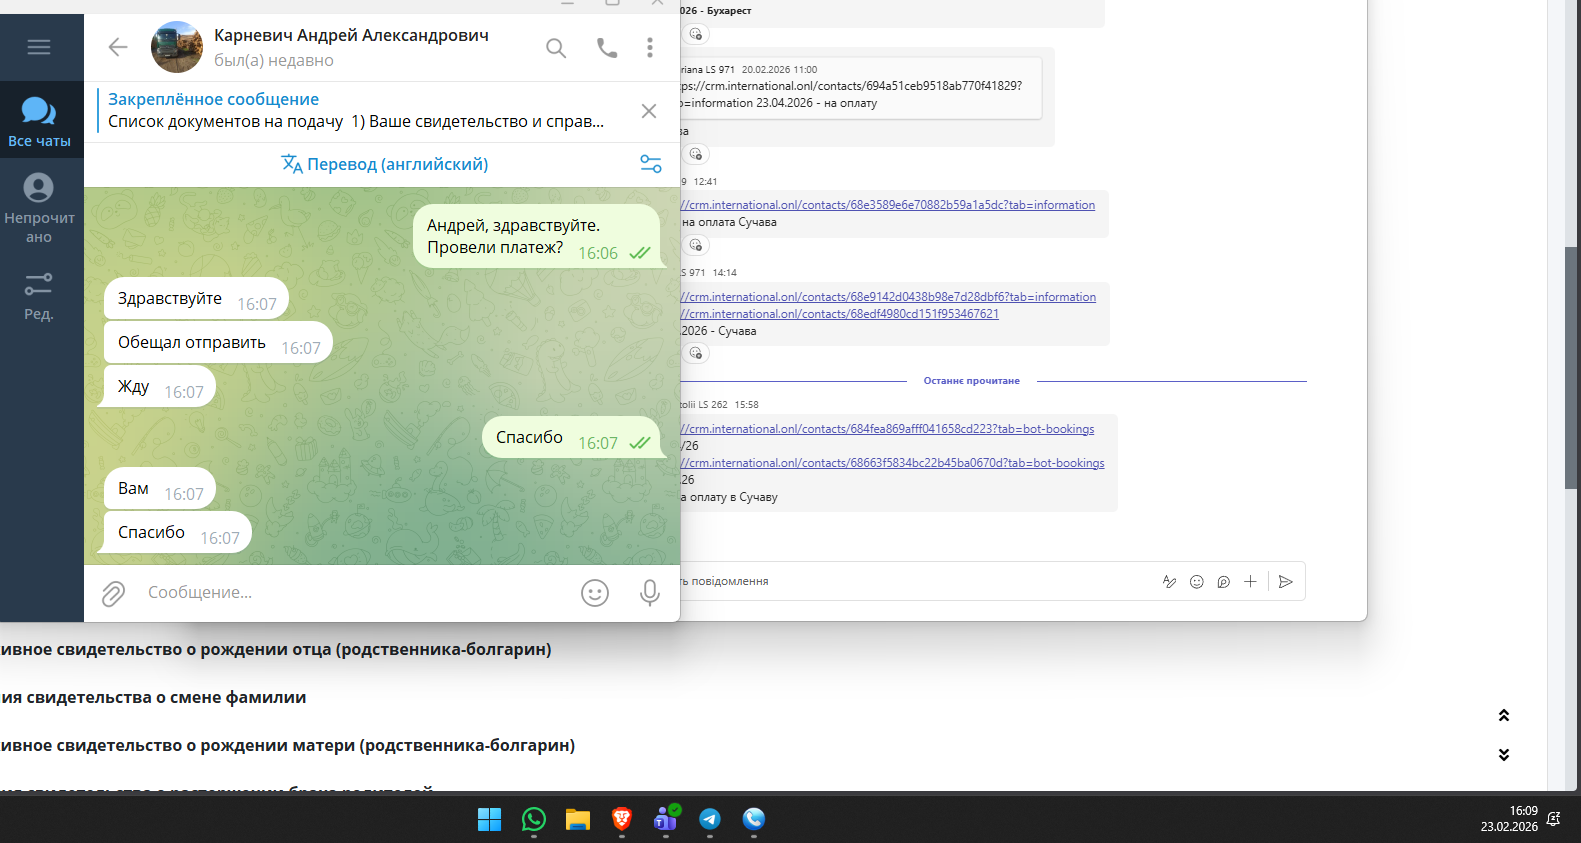This screenshot has height=843, width=1581.
Task: Open the pinned message Закреплённое сообщение
Action: pos(355,111)
